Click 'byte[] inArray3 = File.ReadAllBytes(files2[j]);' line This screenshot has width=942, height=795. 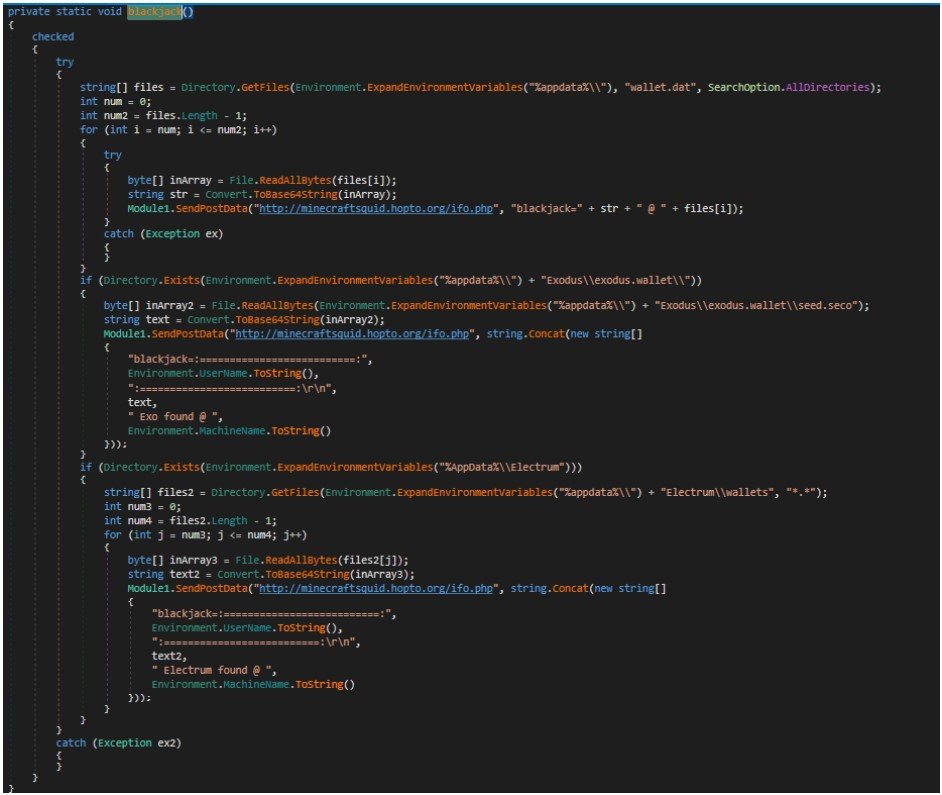[268, 560]
